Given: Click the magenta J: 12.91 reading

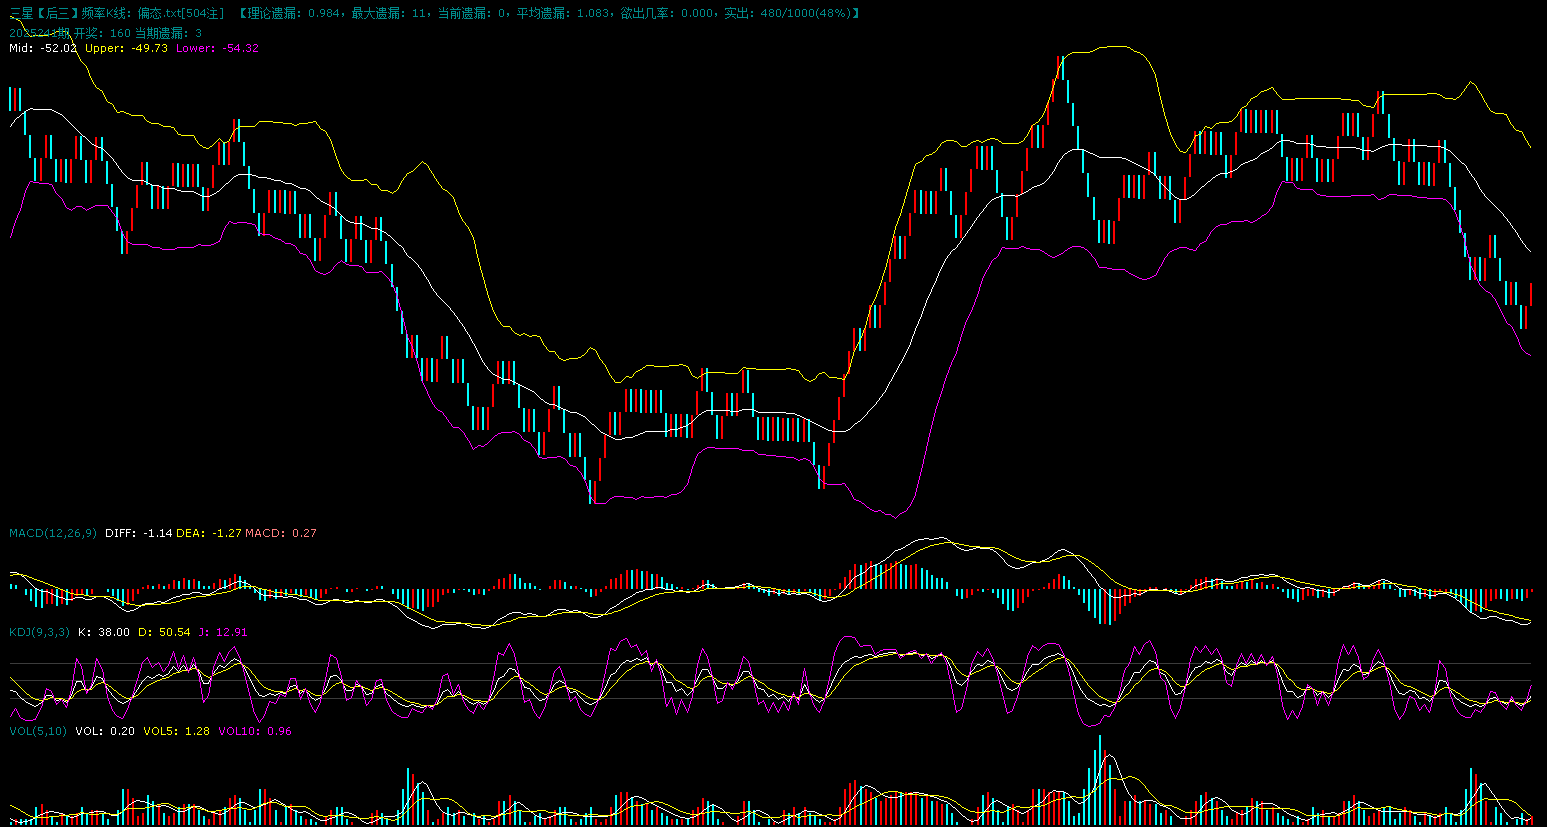Looking at the screenshot, I should click(222, 632).
